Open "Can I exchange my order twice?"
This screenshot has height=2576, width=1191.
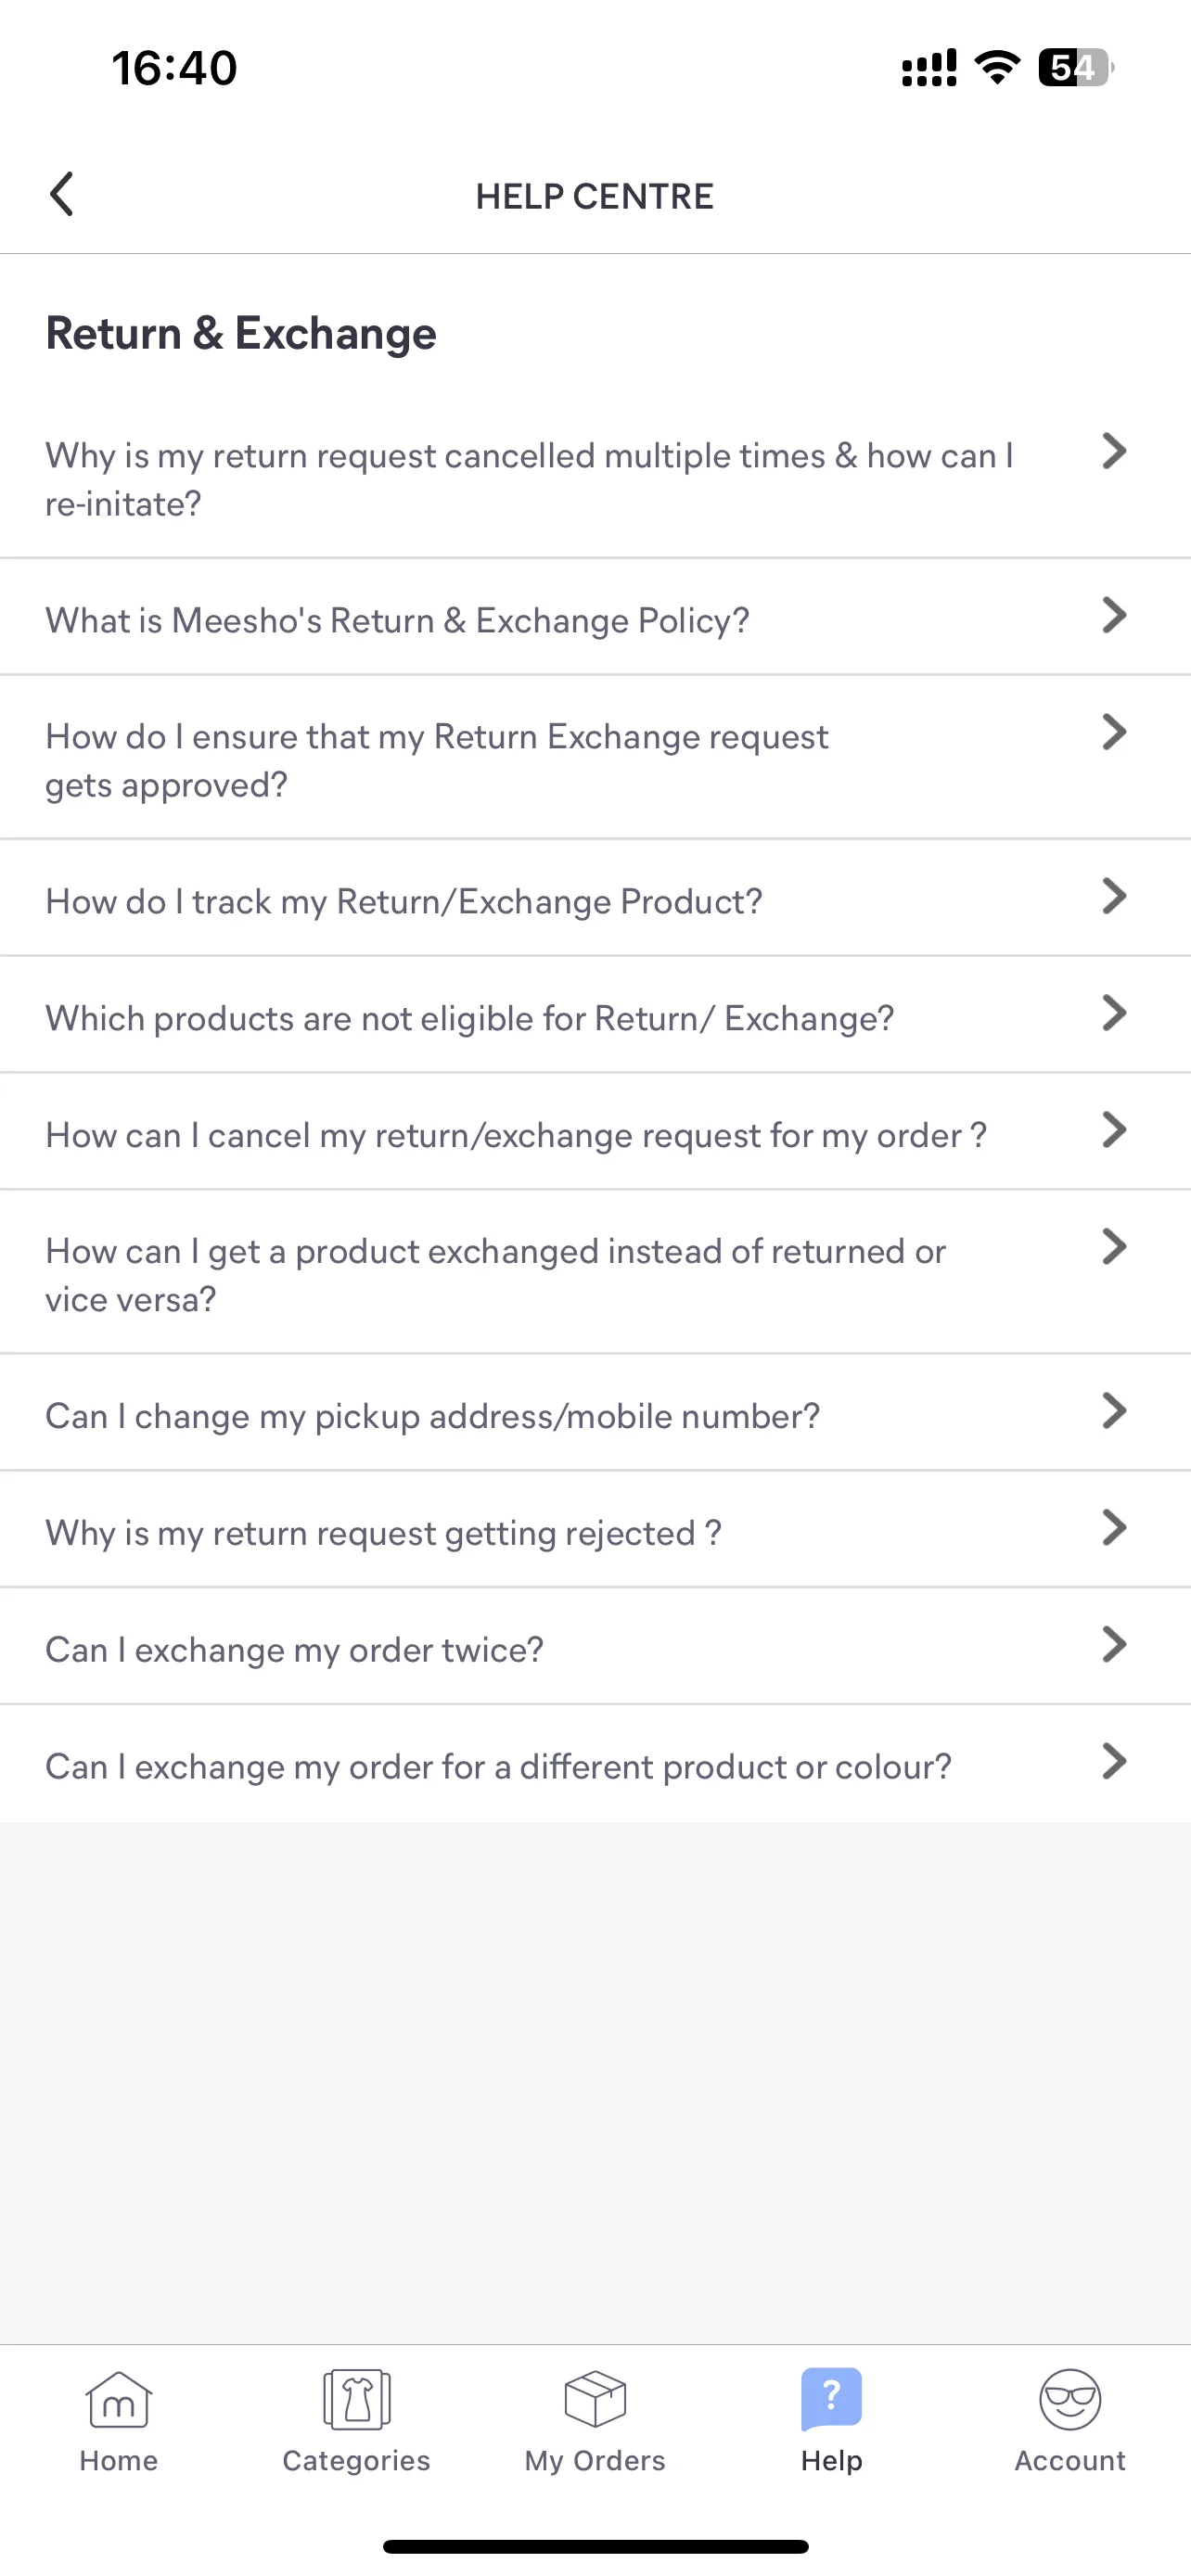click(x=595, y=1647)
